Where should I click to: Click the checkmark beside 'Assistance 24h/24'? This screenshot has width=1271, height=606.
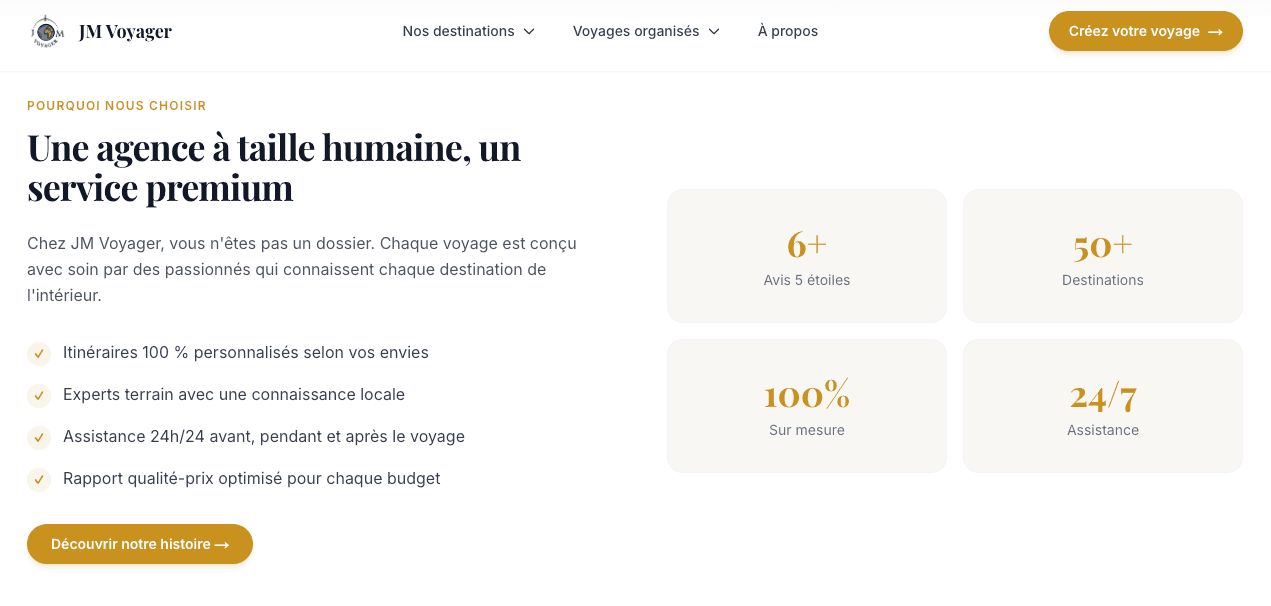tap(38, 438)
